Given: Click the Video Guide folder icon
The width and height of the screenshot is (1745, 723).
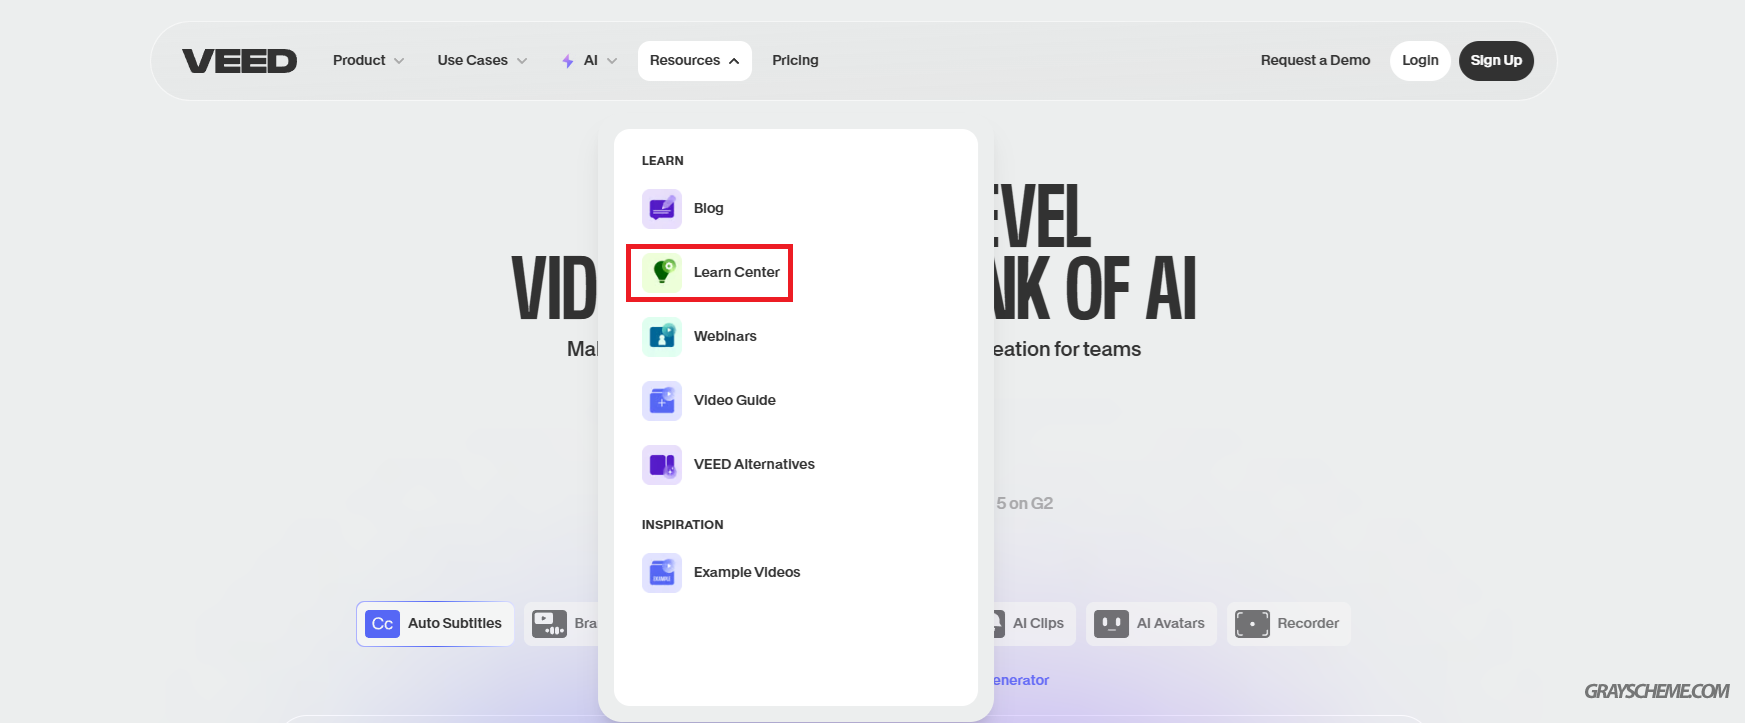Looking at the screenshot, I should coord(662,401).
